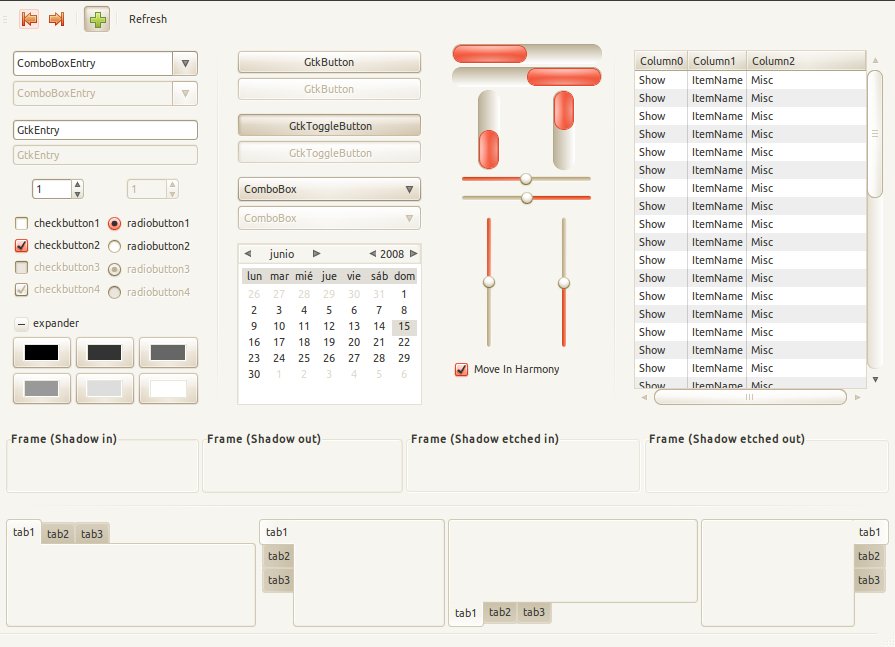
Task: Click the table's horizontal scrollbar thumb
Action: pos(750,397)
